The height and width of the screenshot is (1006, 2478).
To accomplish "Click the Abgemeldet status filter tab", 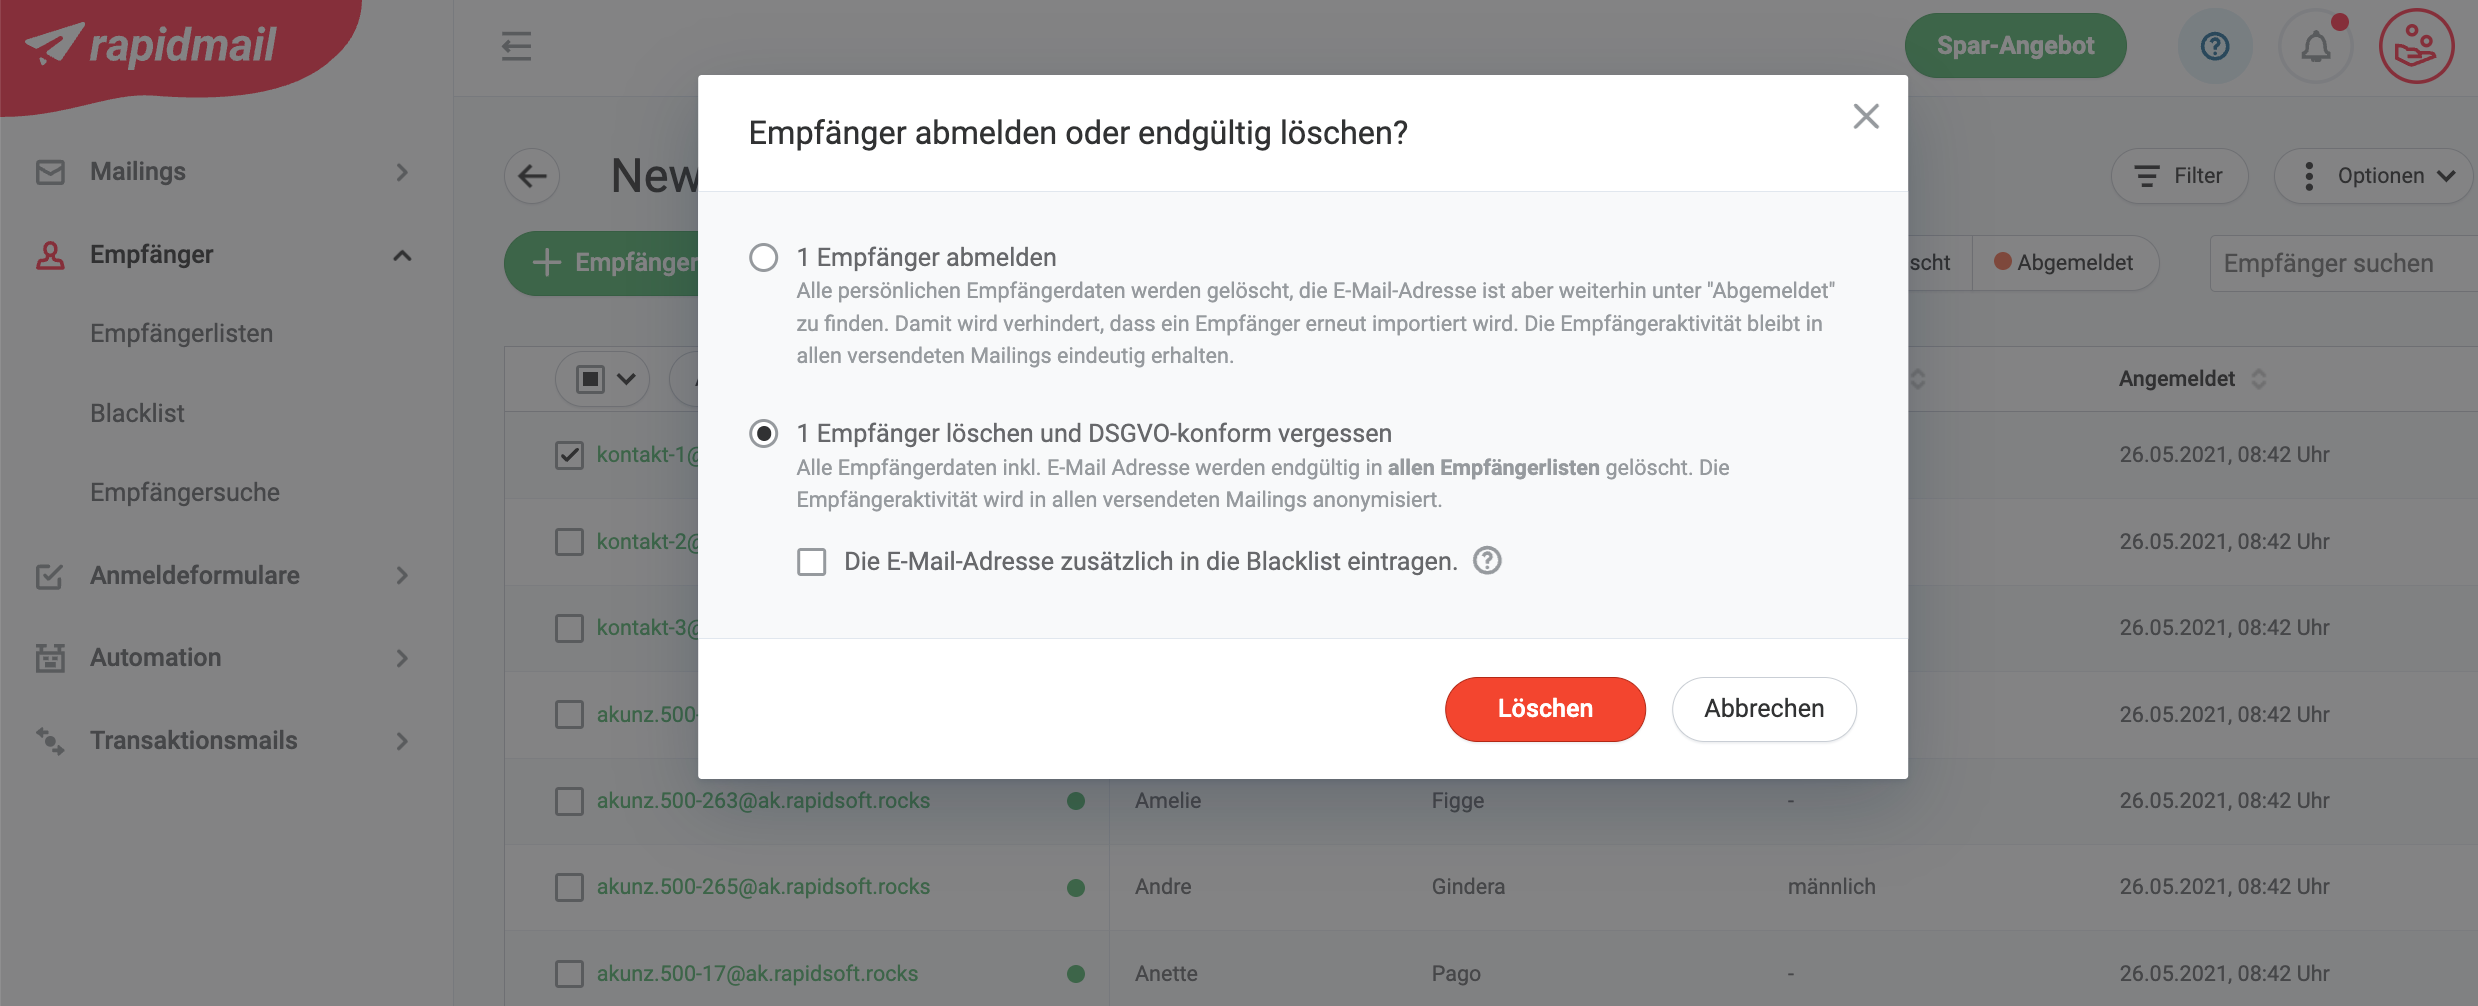I will click(x=2064, y=263).
